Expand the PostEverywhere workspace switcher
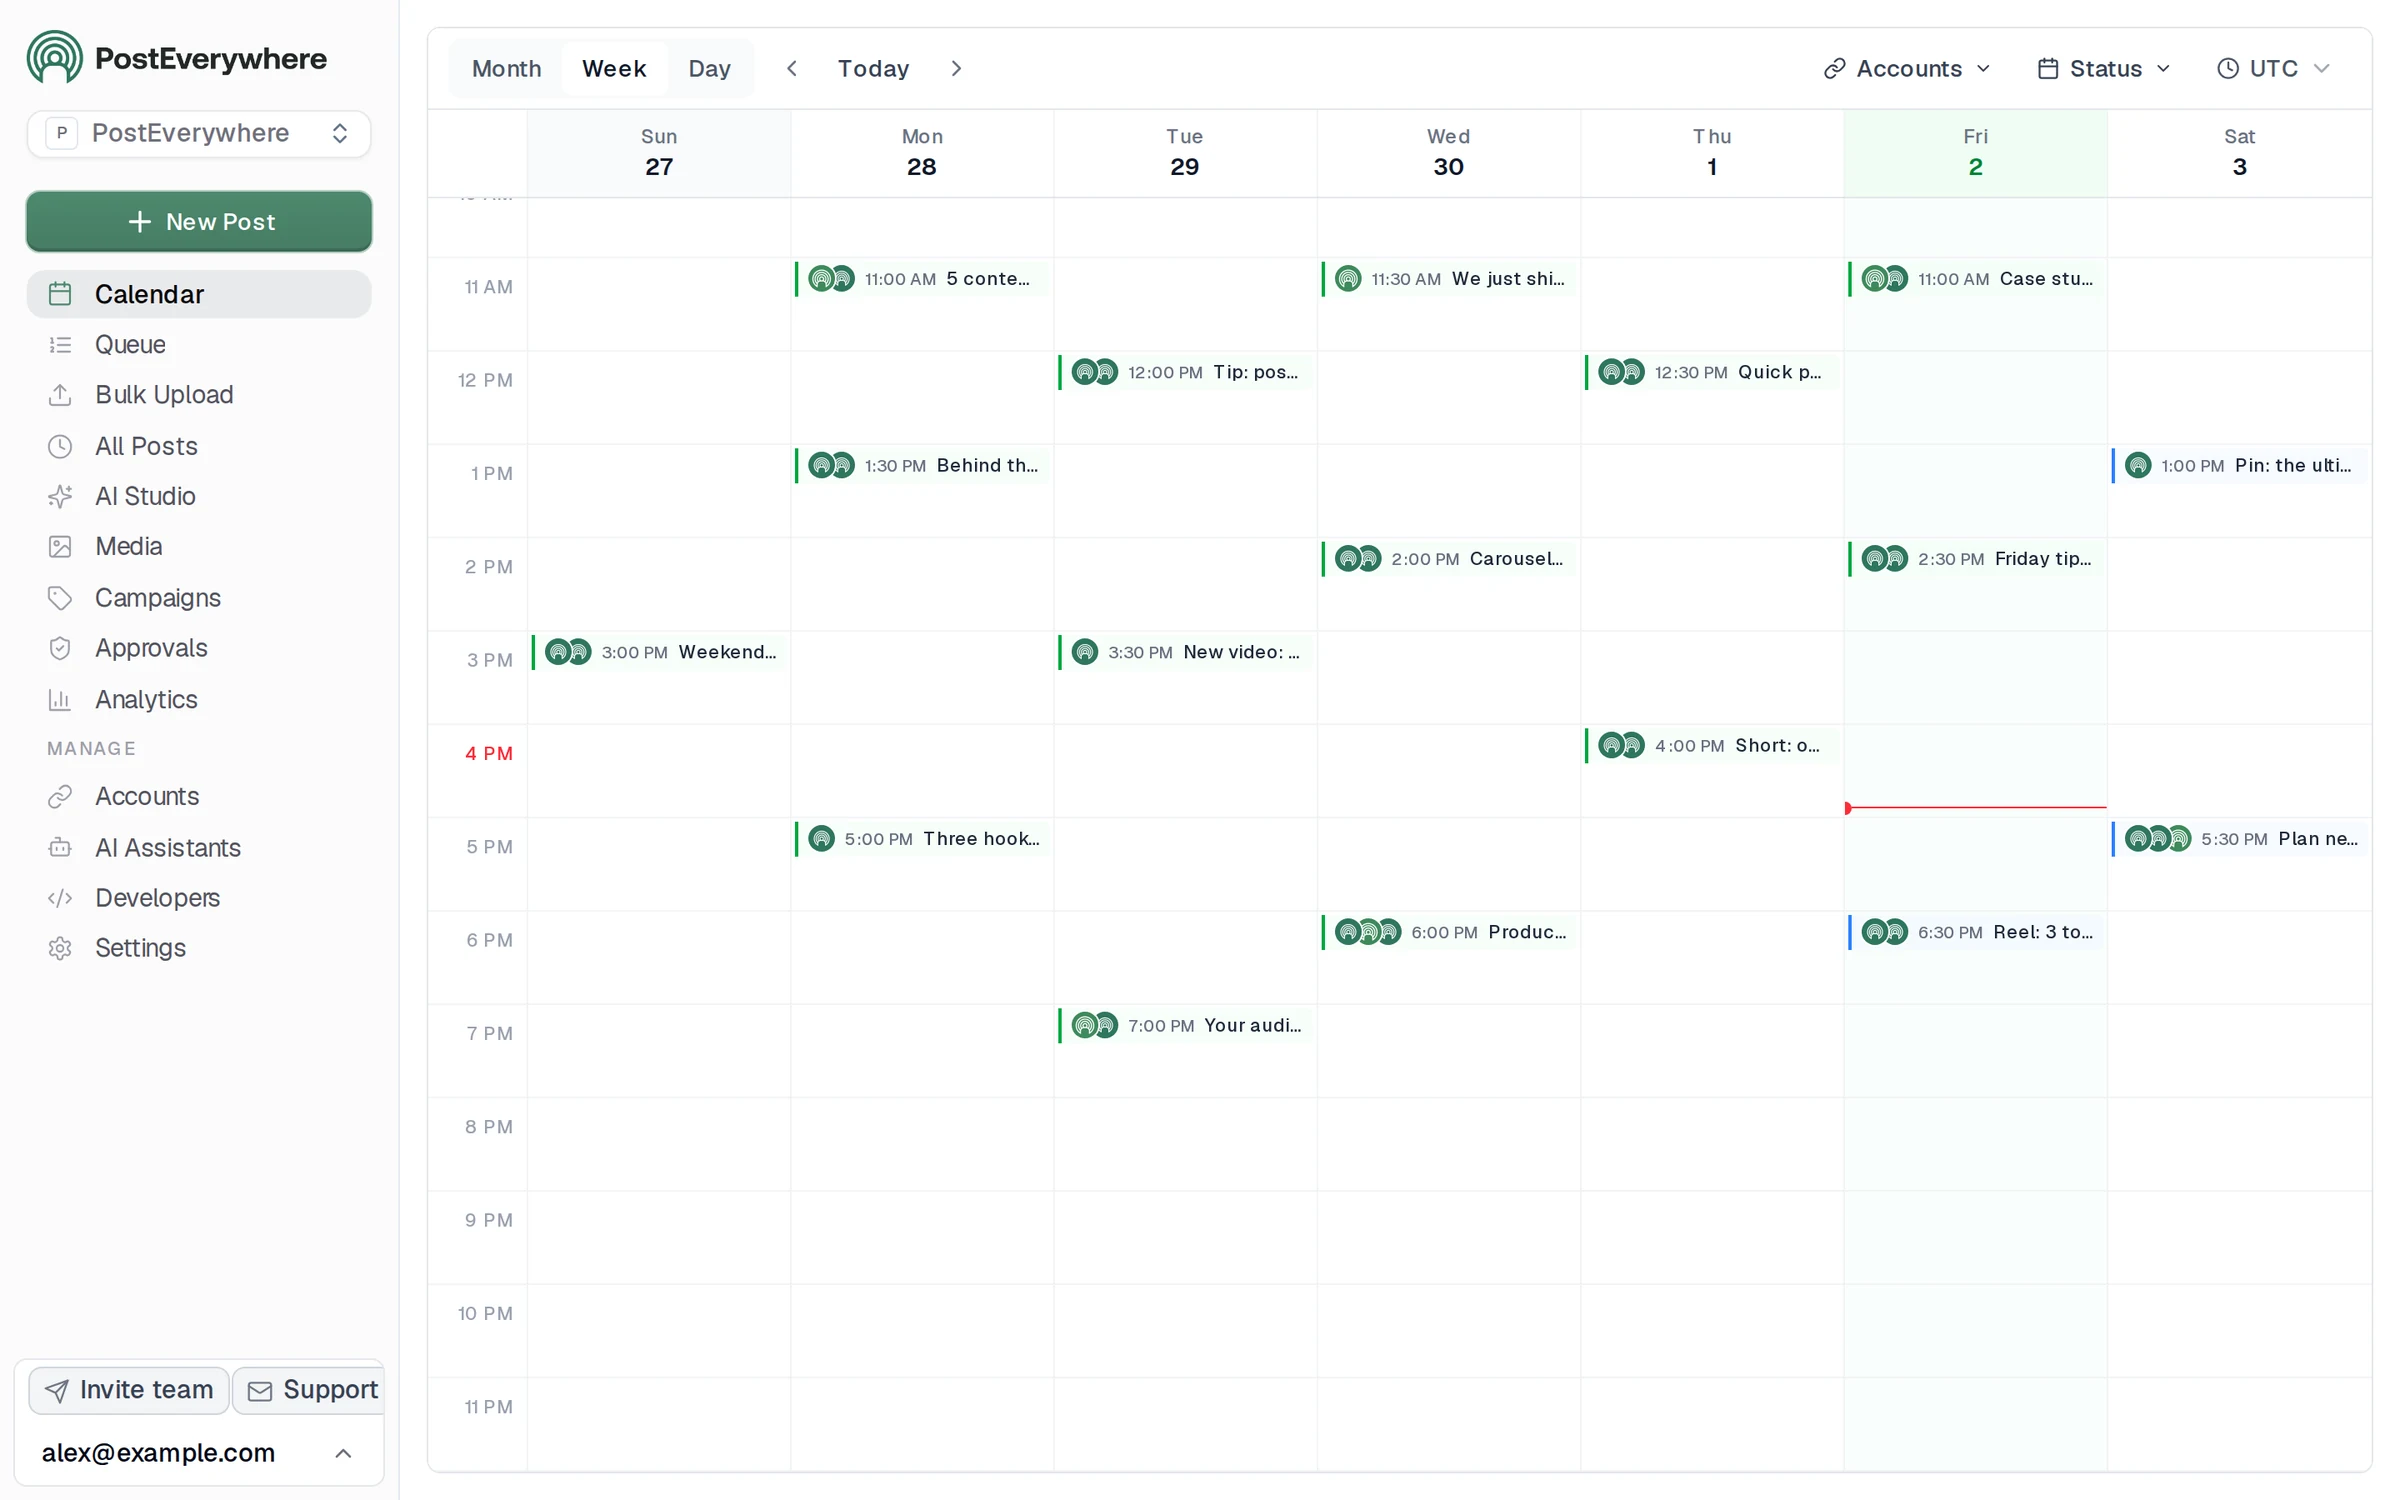The image size is (2400, 1500). pyautogui.click(x=199, y=133)
